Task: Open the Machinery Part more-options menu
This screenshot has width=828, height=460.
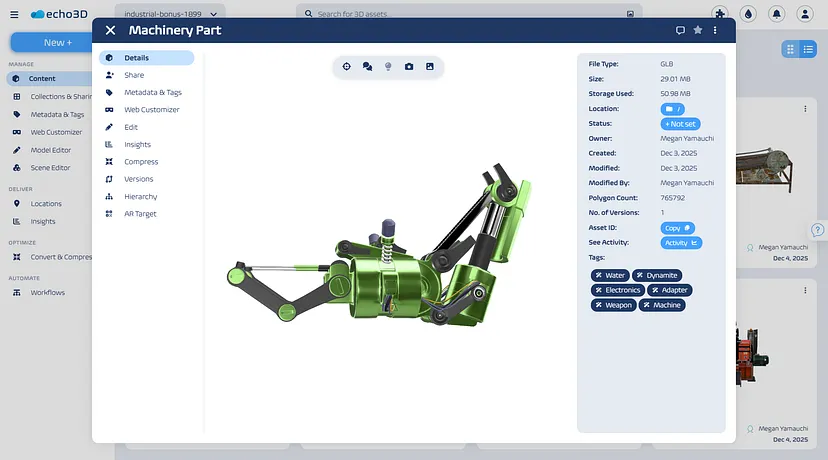Action: click(x=715, y=31)
